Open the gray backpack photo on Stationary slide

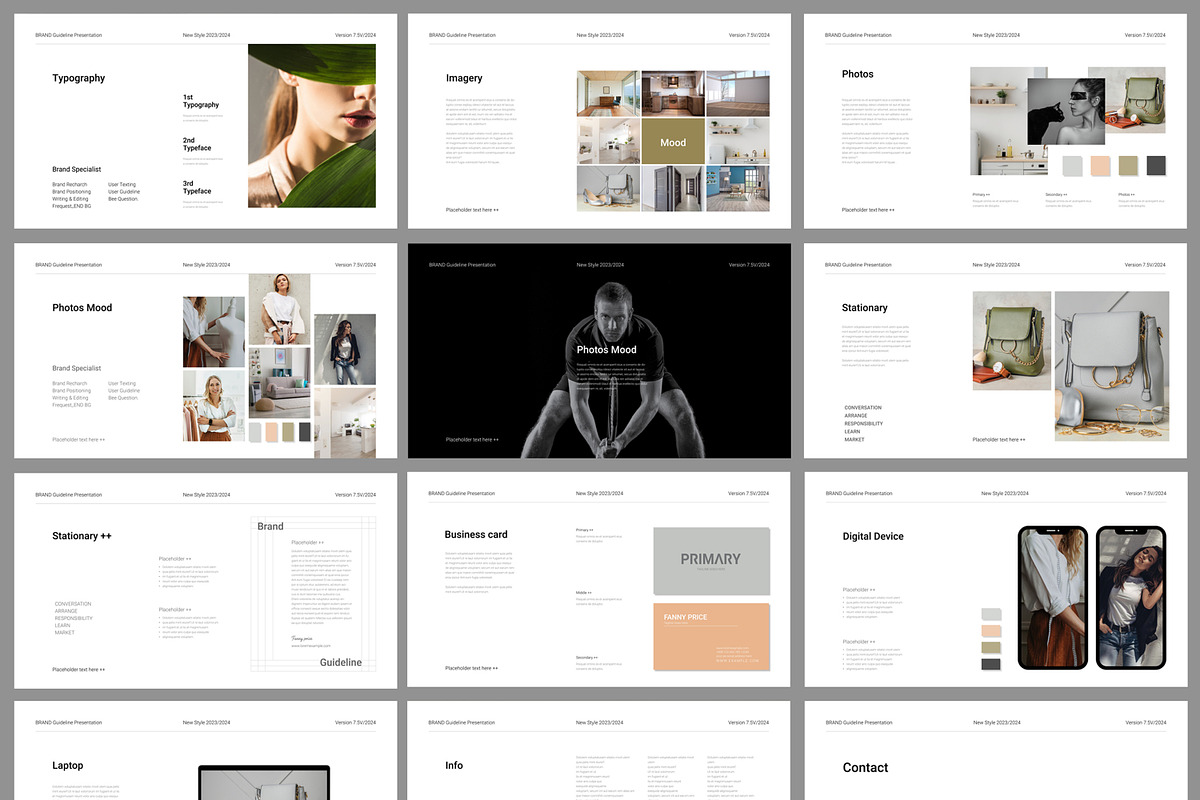click(x=1111, y=366)
